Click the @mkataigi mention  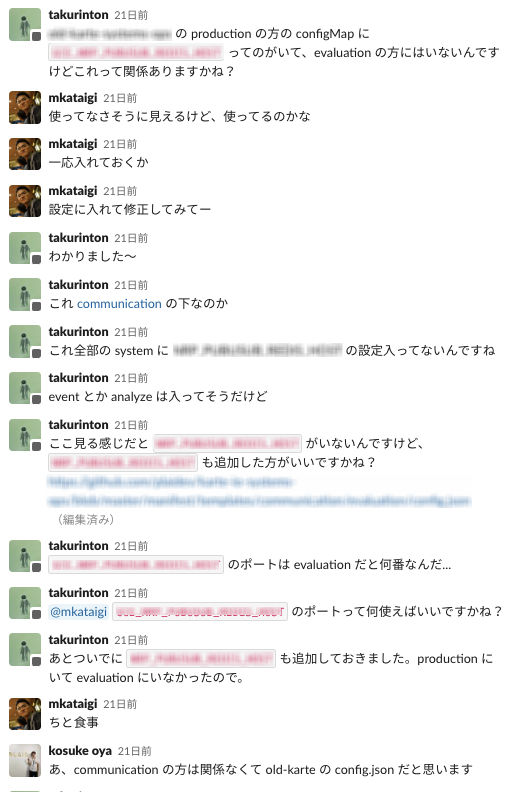78,612
